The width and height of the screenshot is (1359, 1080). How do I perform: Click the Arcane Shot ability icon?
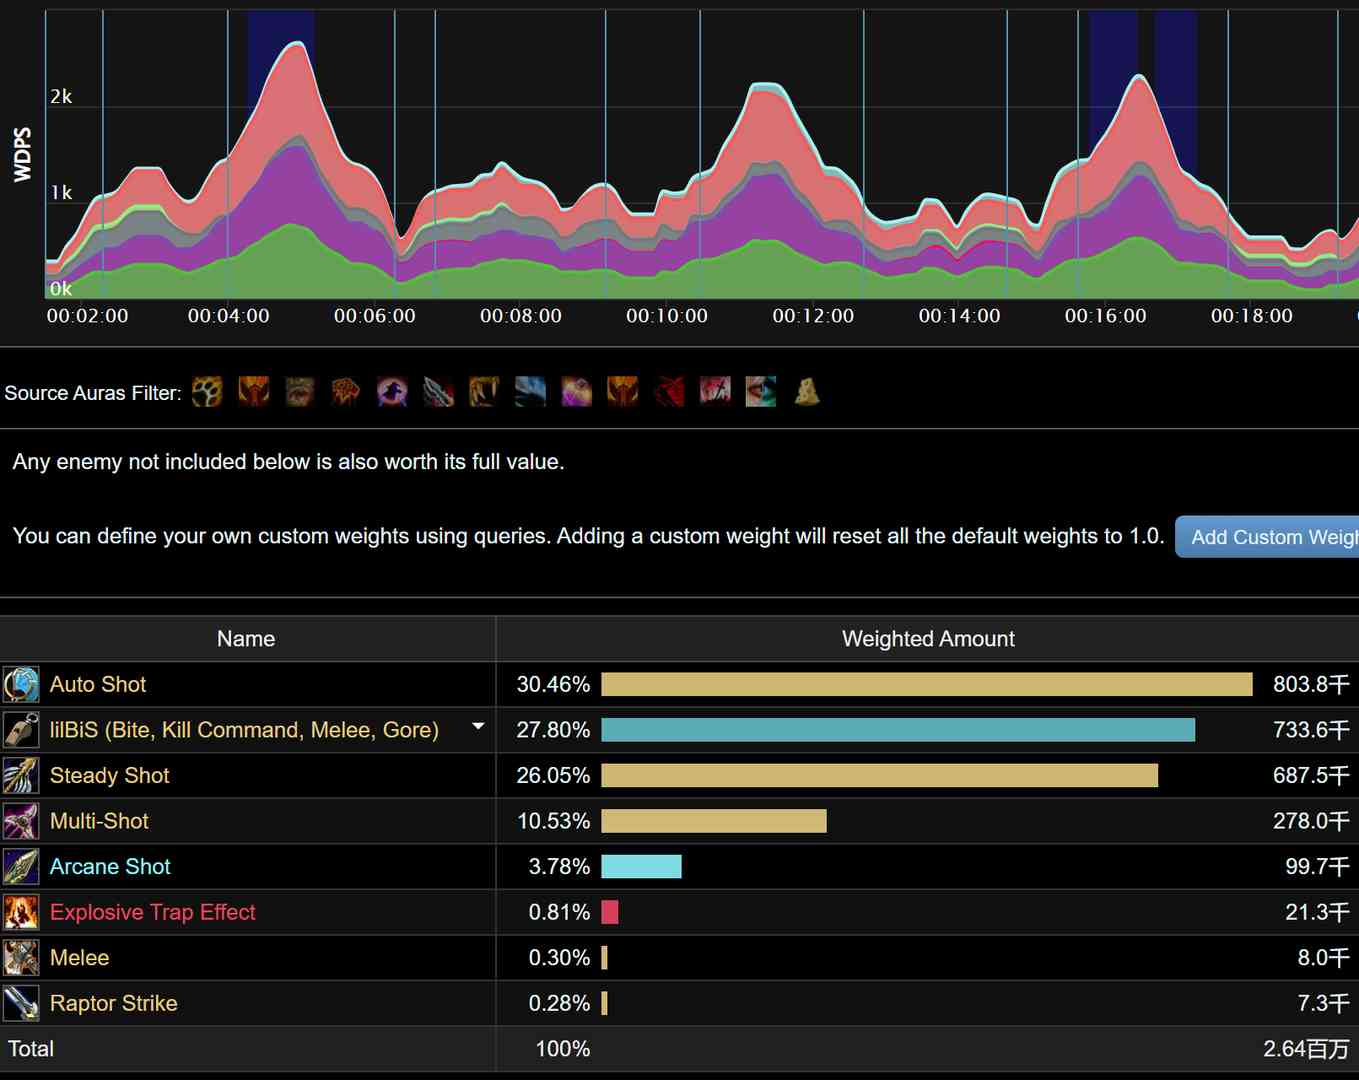pyautogui.click(x=21, y=867)
